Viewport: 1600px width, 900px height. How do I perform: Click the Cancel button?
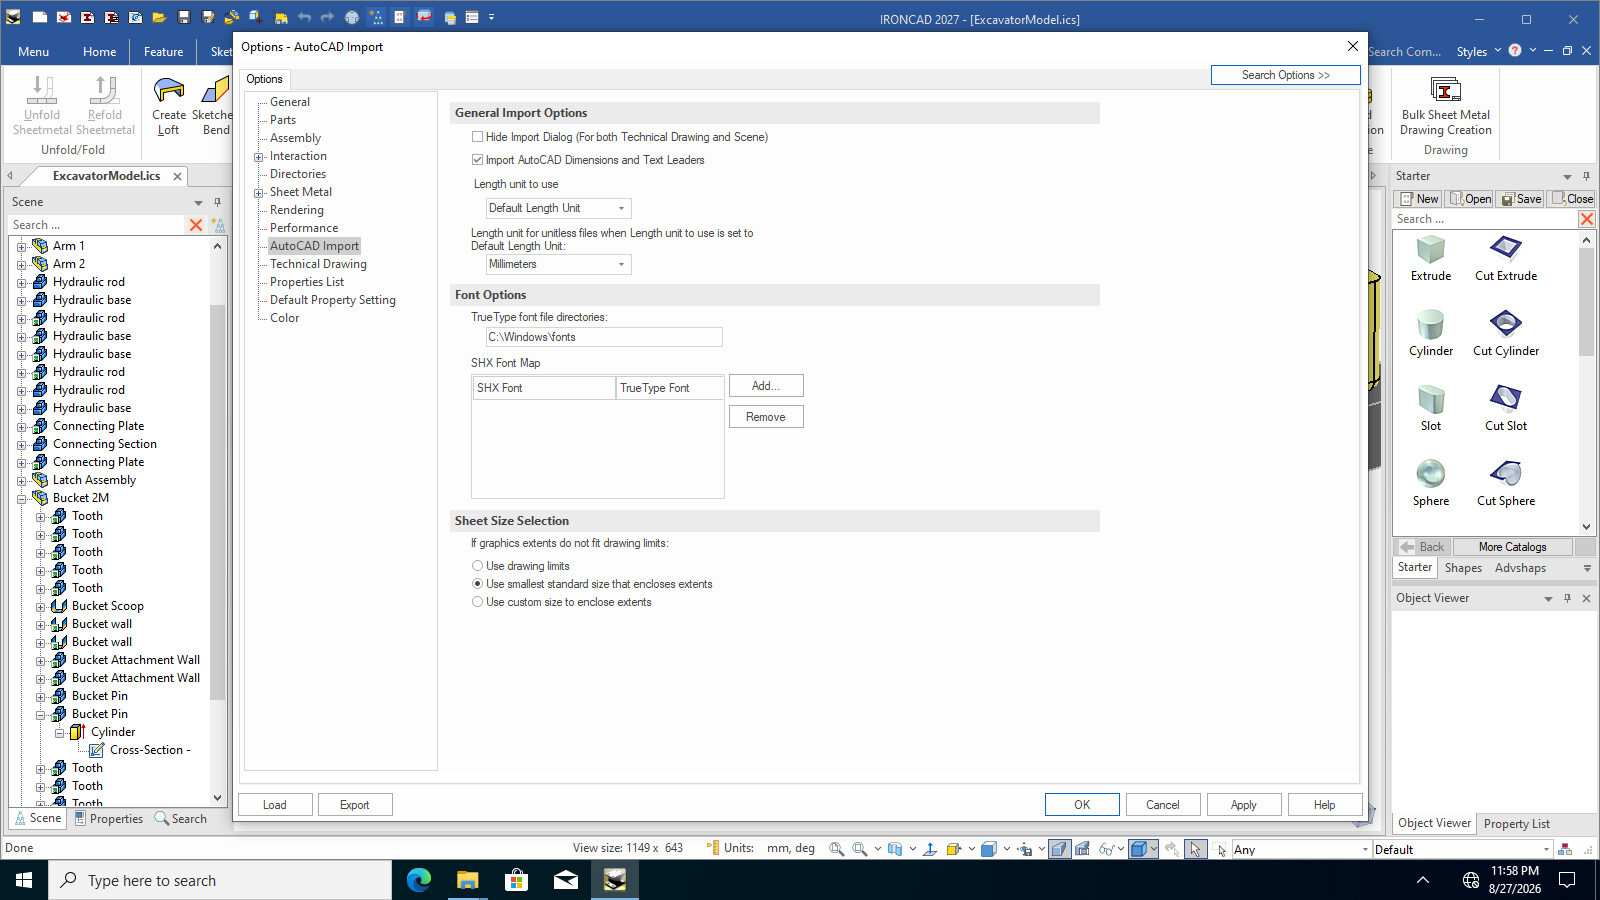point(1163,805)
